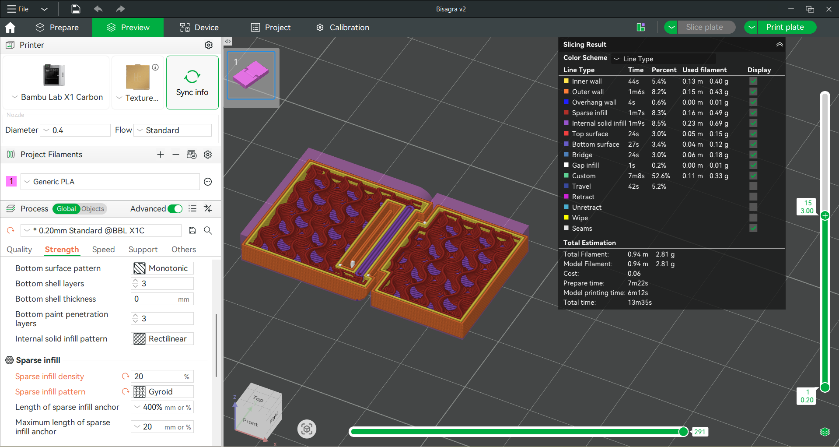Open the Bottom surface pattern Monotonic dropdown

[163, 268]
